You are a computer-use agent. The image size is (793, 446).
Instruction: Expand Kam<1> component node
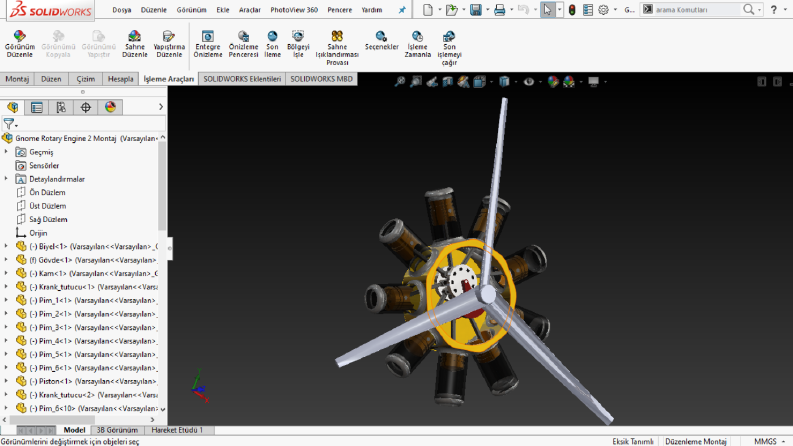point(6,273)
